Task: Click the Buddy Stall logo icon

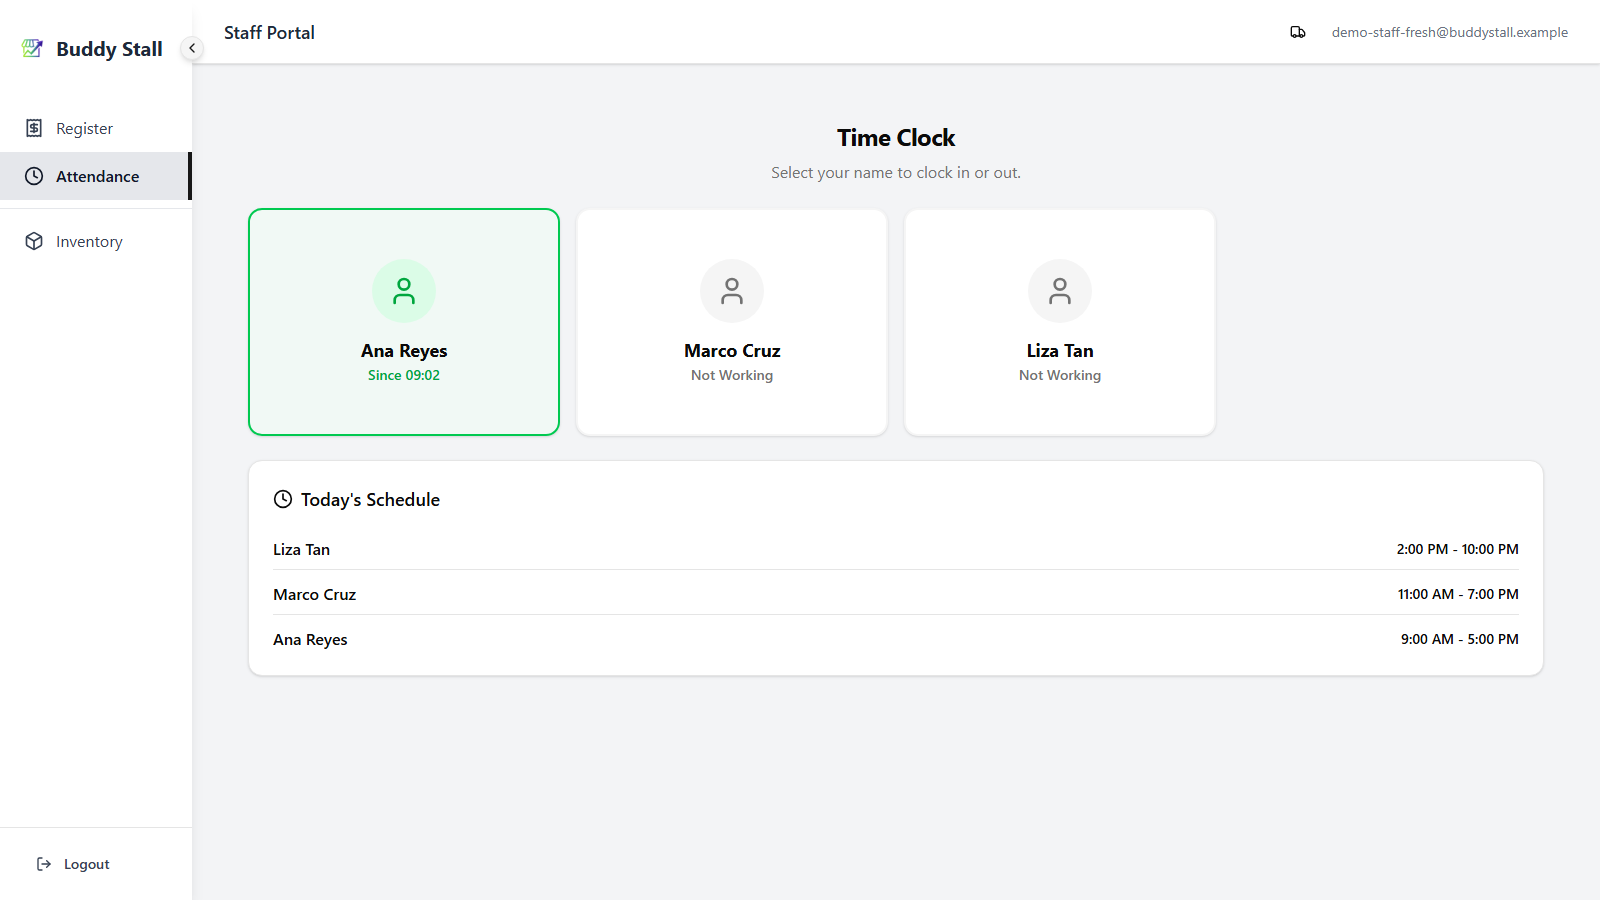Action: pos(32,48)
